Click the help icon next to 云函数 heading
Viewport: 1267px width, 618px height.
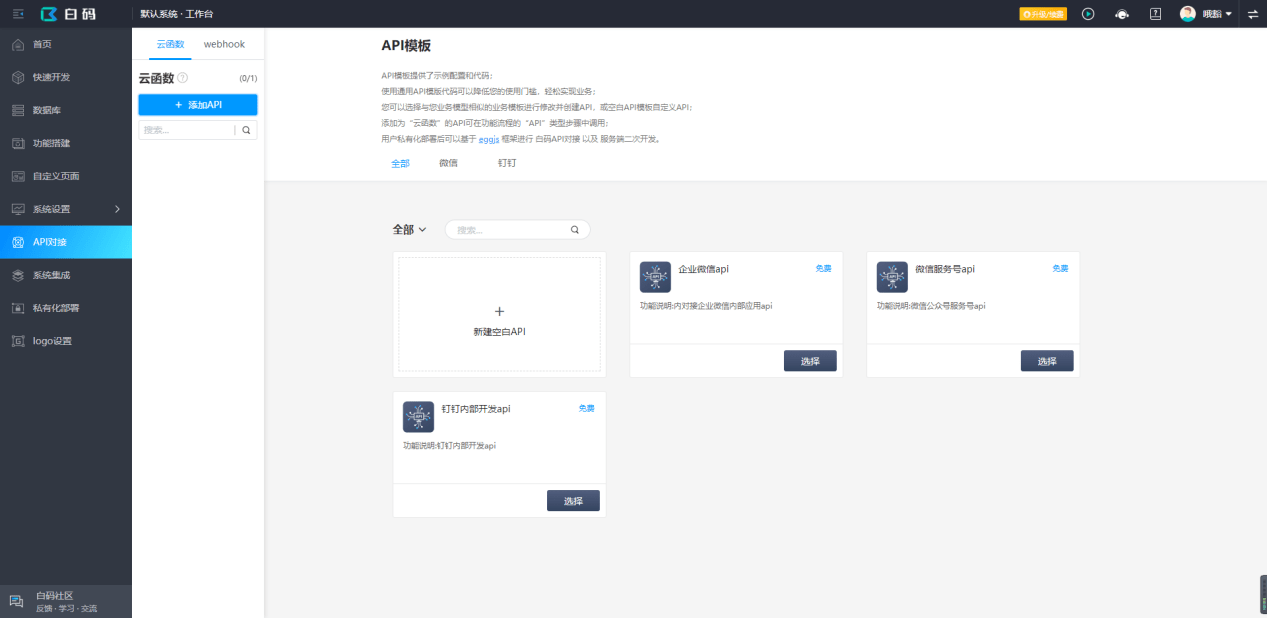(x=182, y=78)
